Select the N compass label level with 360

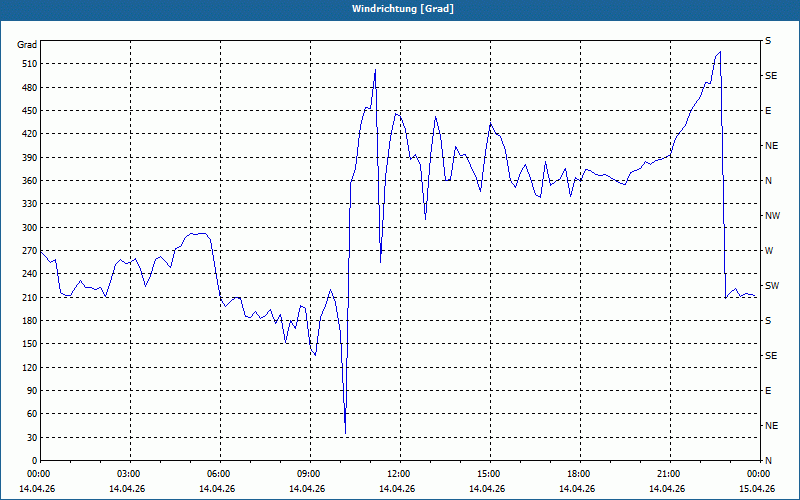click(x=768, y=181)
